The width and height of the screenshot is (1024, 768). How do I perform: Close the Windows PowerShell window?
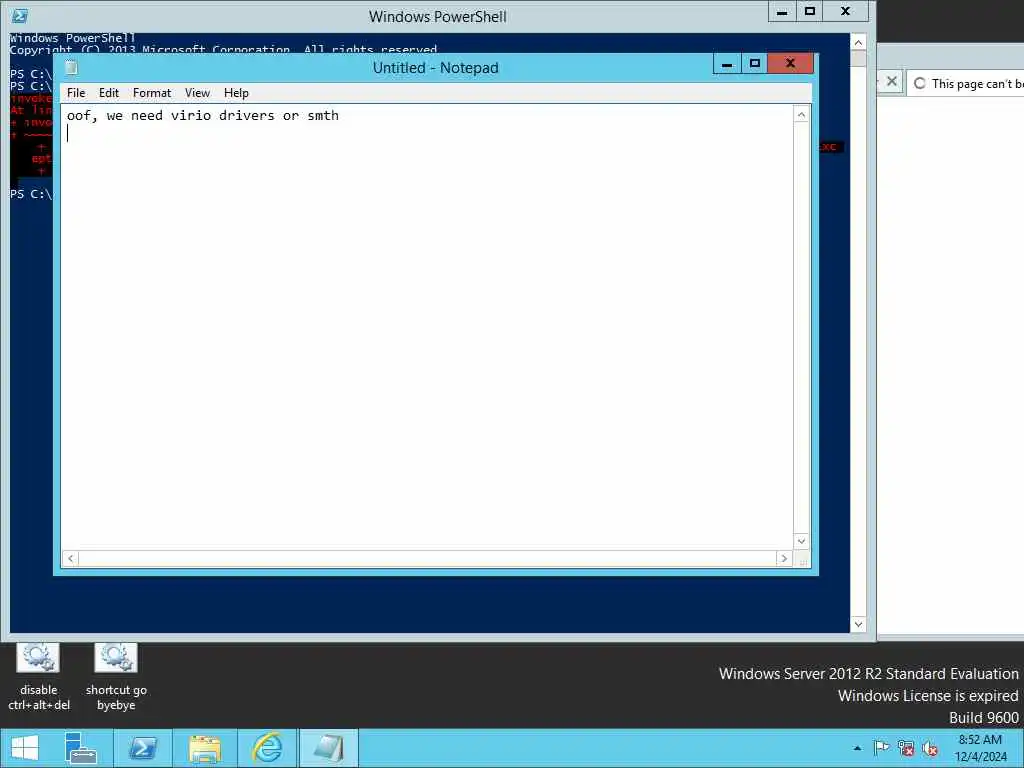pyautogui.click(x=846, y=12)
